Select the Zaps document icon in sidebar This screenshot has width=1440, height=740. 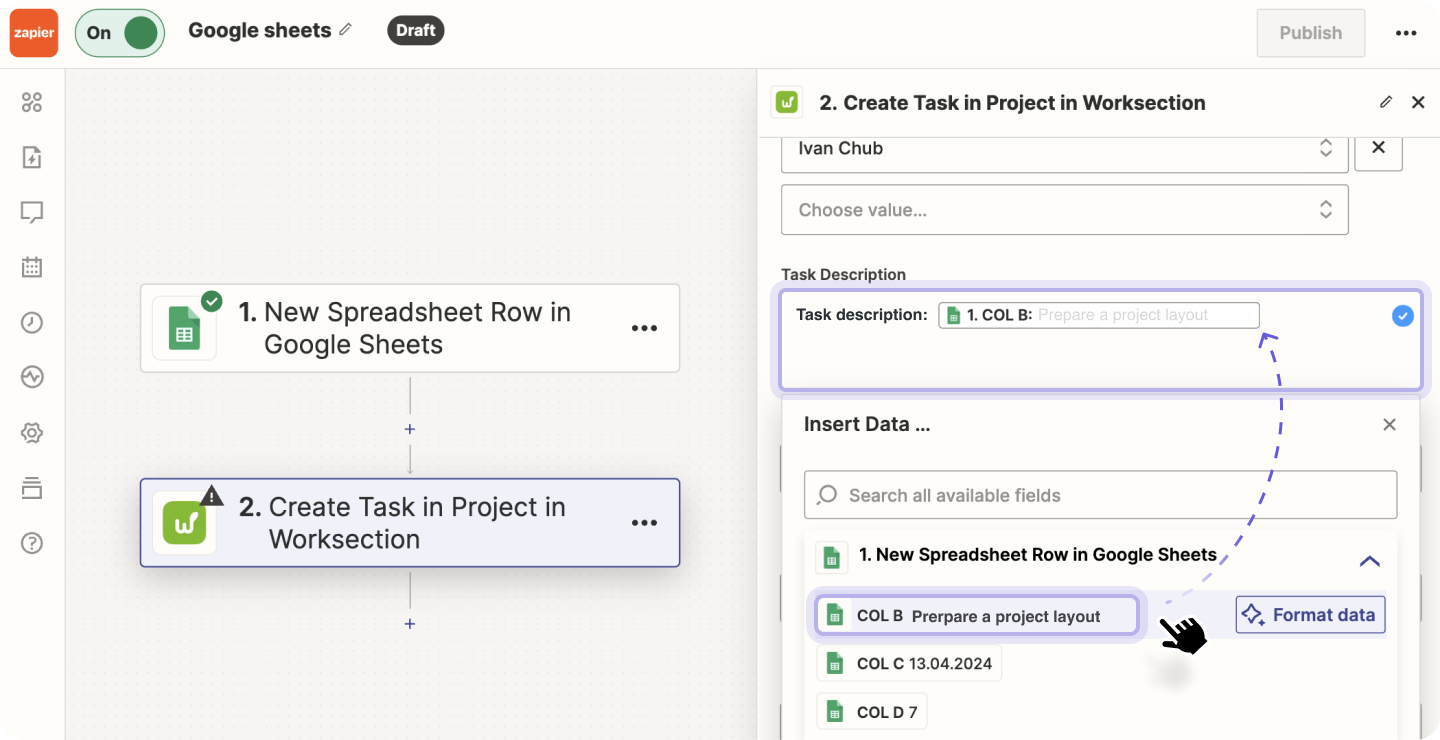(31, 157)
